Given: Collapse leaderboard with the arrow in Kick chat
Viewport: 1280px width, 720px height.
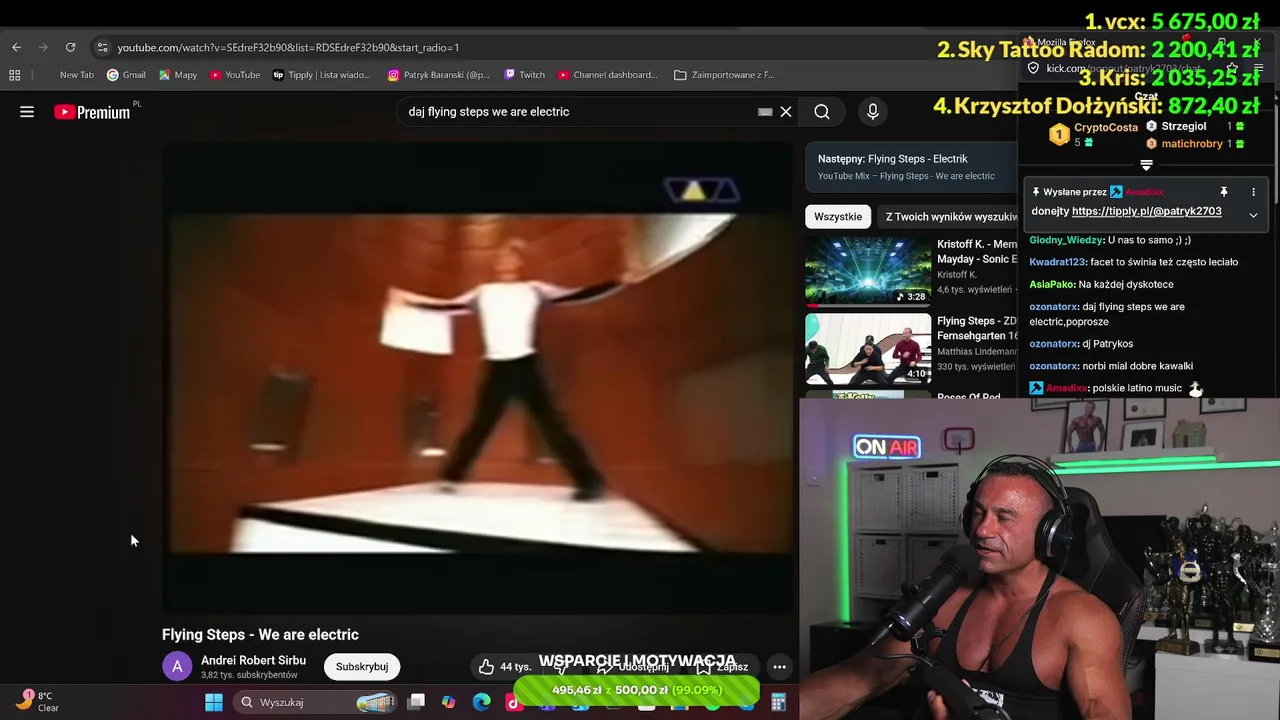Looking at the screenshot, I should pyautogui.click(x=1146, y=165).
